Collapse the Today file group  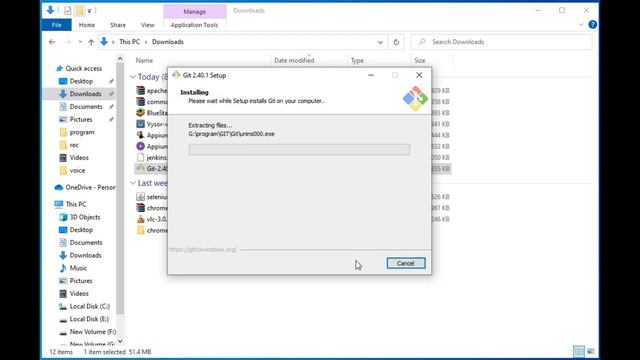[x=133, y=77]
